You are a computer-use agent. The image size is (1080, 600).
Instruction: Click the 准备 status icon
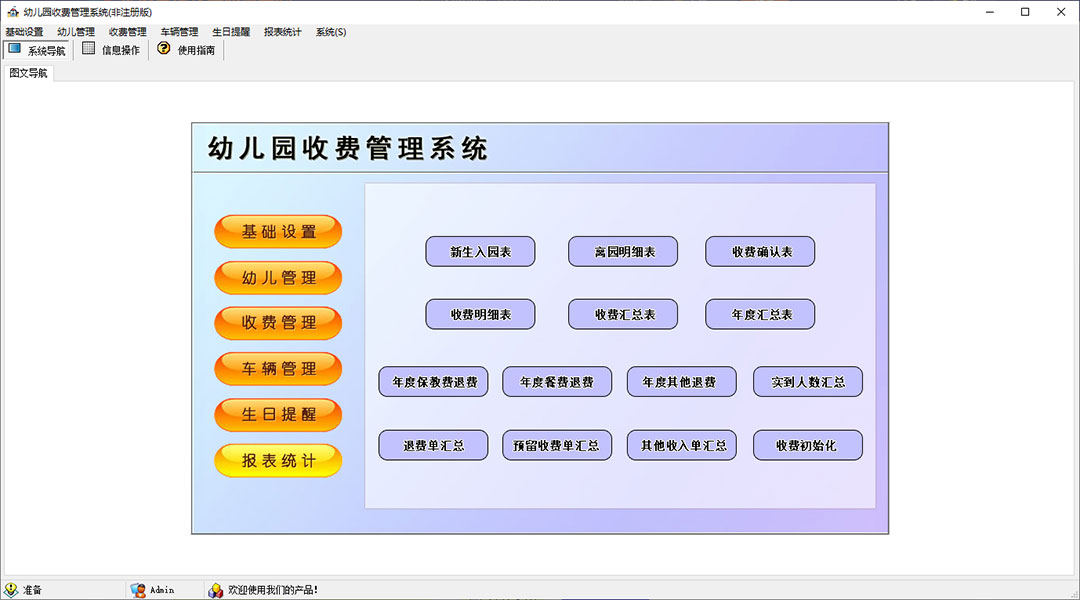coord(10,590)
